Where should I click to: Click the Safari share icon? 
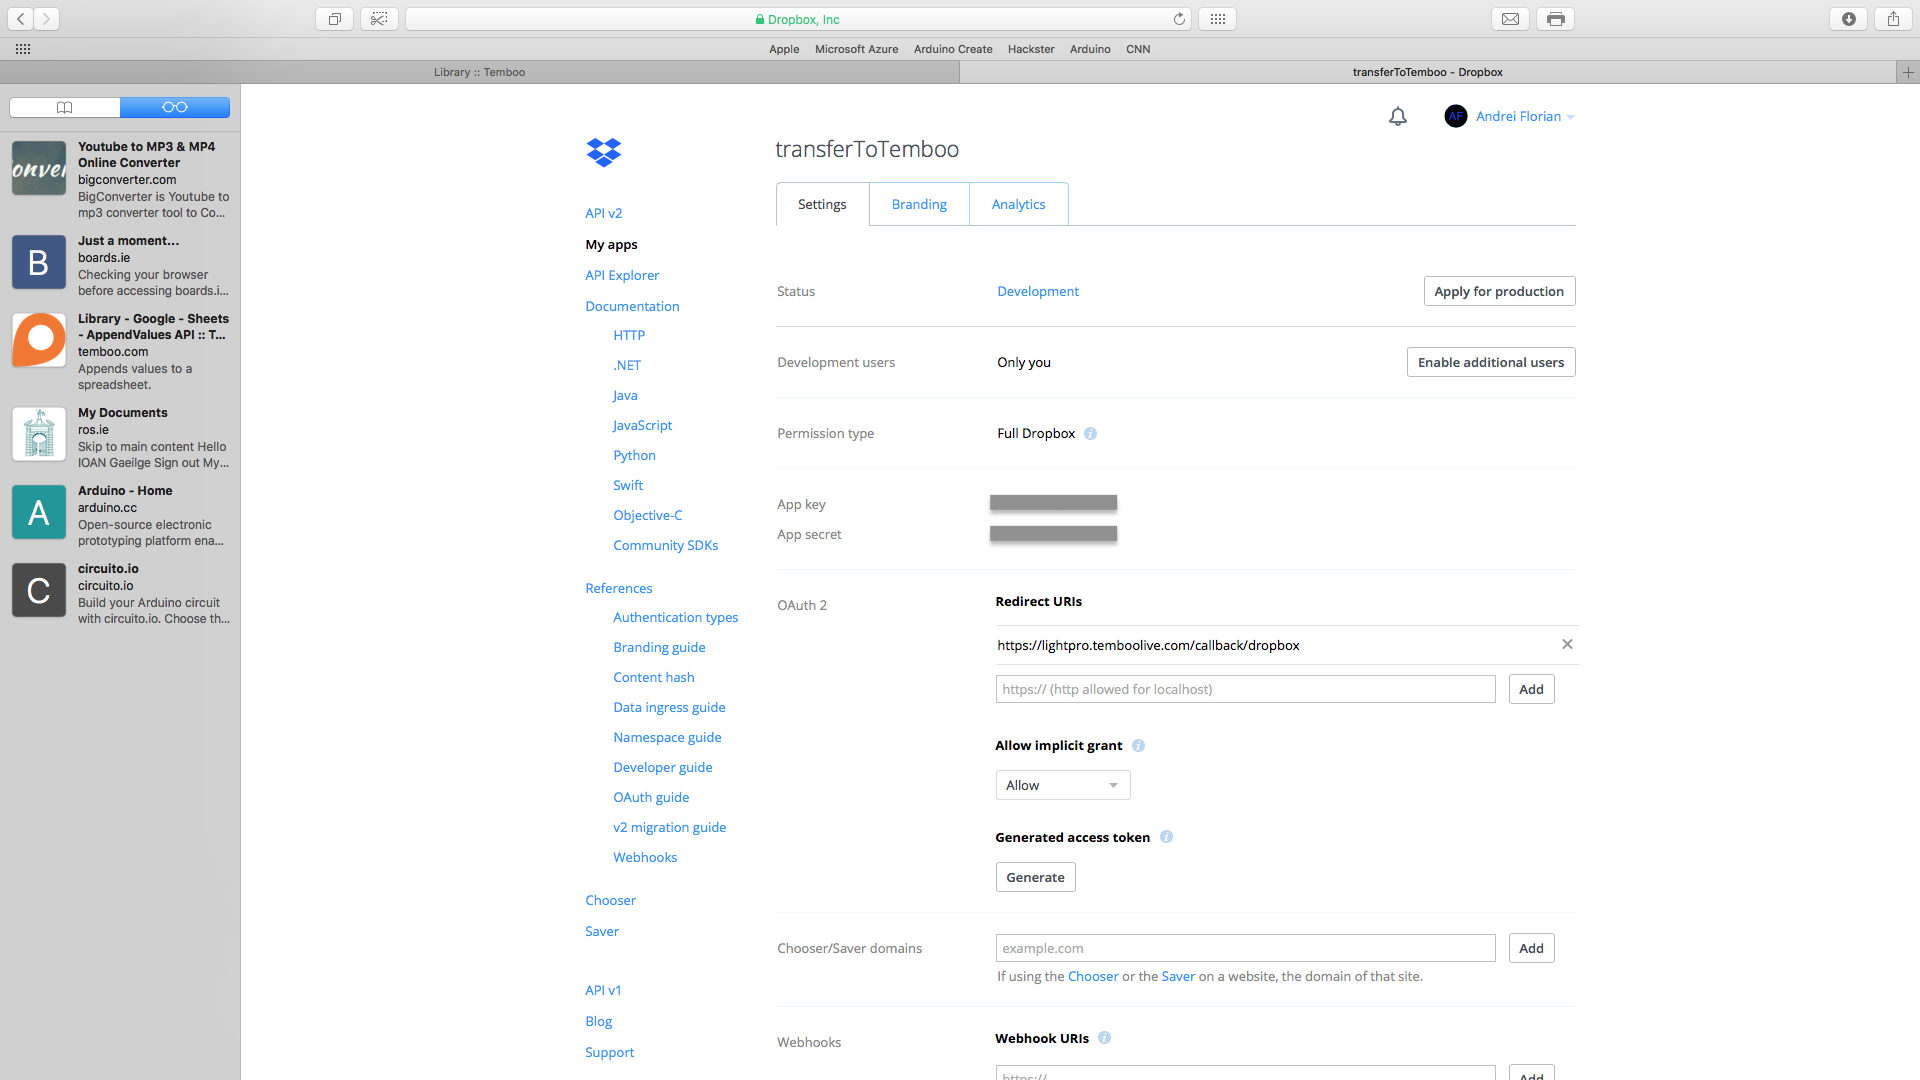tap(1891, 18)
